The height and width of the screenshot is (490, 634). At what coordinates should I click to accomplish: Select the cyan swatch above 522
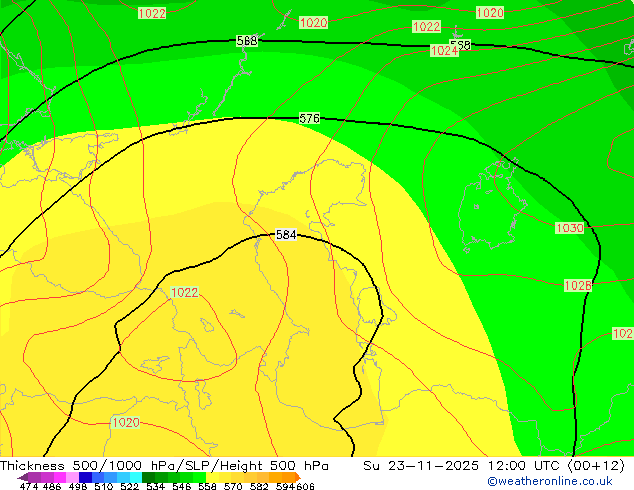point(136,477)
